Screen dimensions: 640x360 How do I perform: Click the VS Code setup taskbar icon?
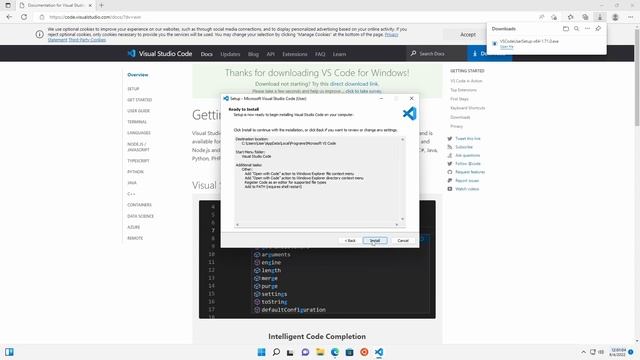click(x=379, y=352)
